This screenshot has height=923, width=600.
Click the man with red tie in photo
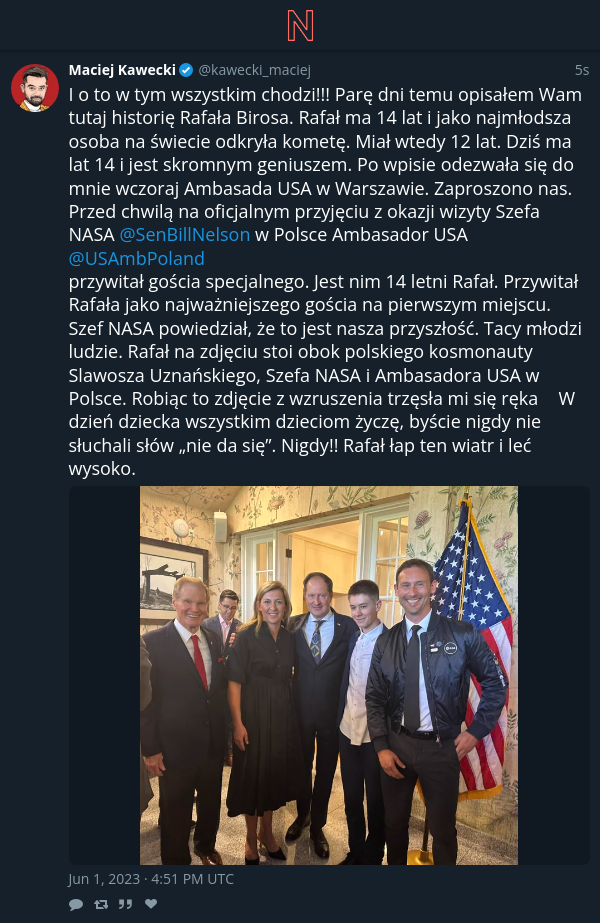[x=184, y=718]
